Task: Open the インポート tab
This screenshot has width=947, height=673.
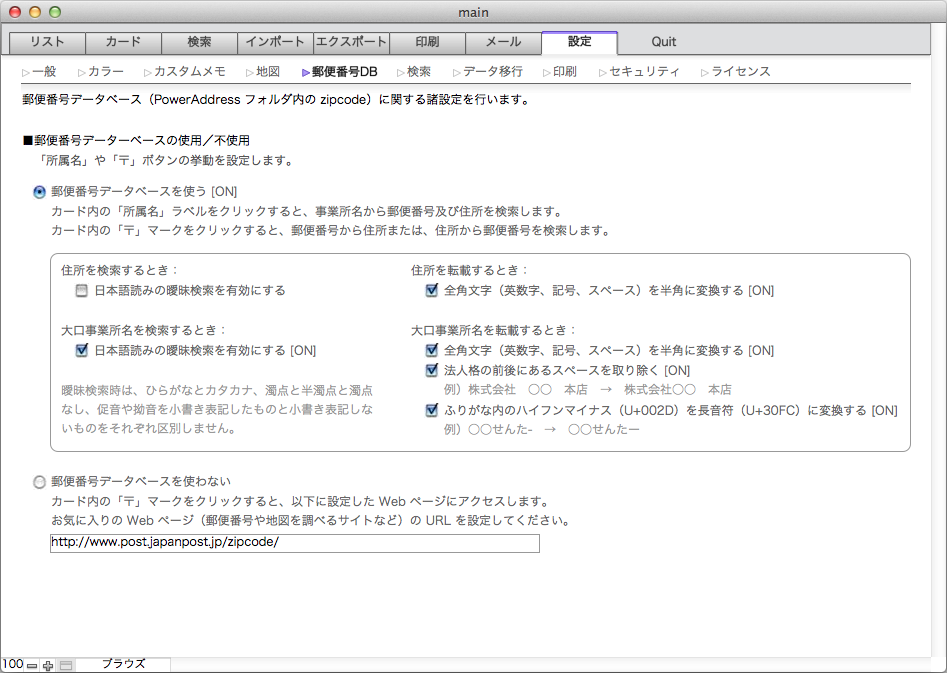Action: click(275, 42)
